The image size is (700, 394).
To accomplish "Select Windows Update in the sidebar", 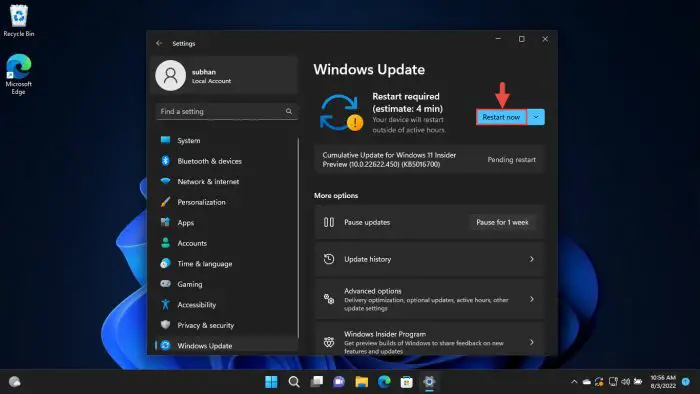I will pos(227,345).
